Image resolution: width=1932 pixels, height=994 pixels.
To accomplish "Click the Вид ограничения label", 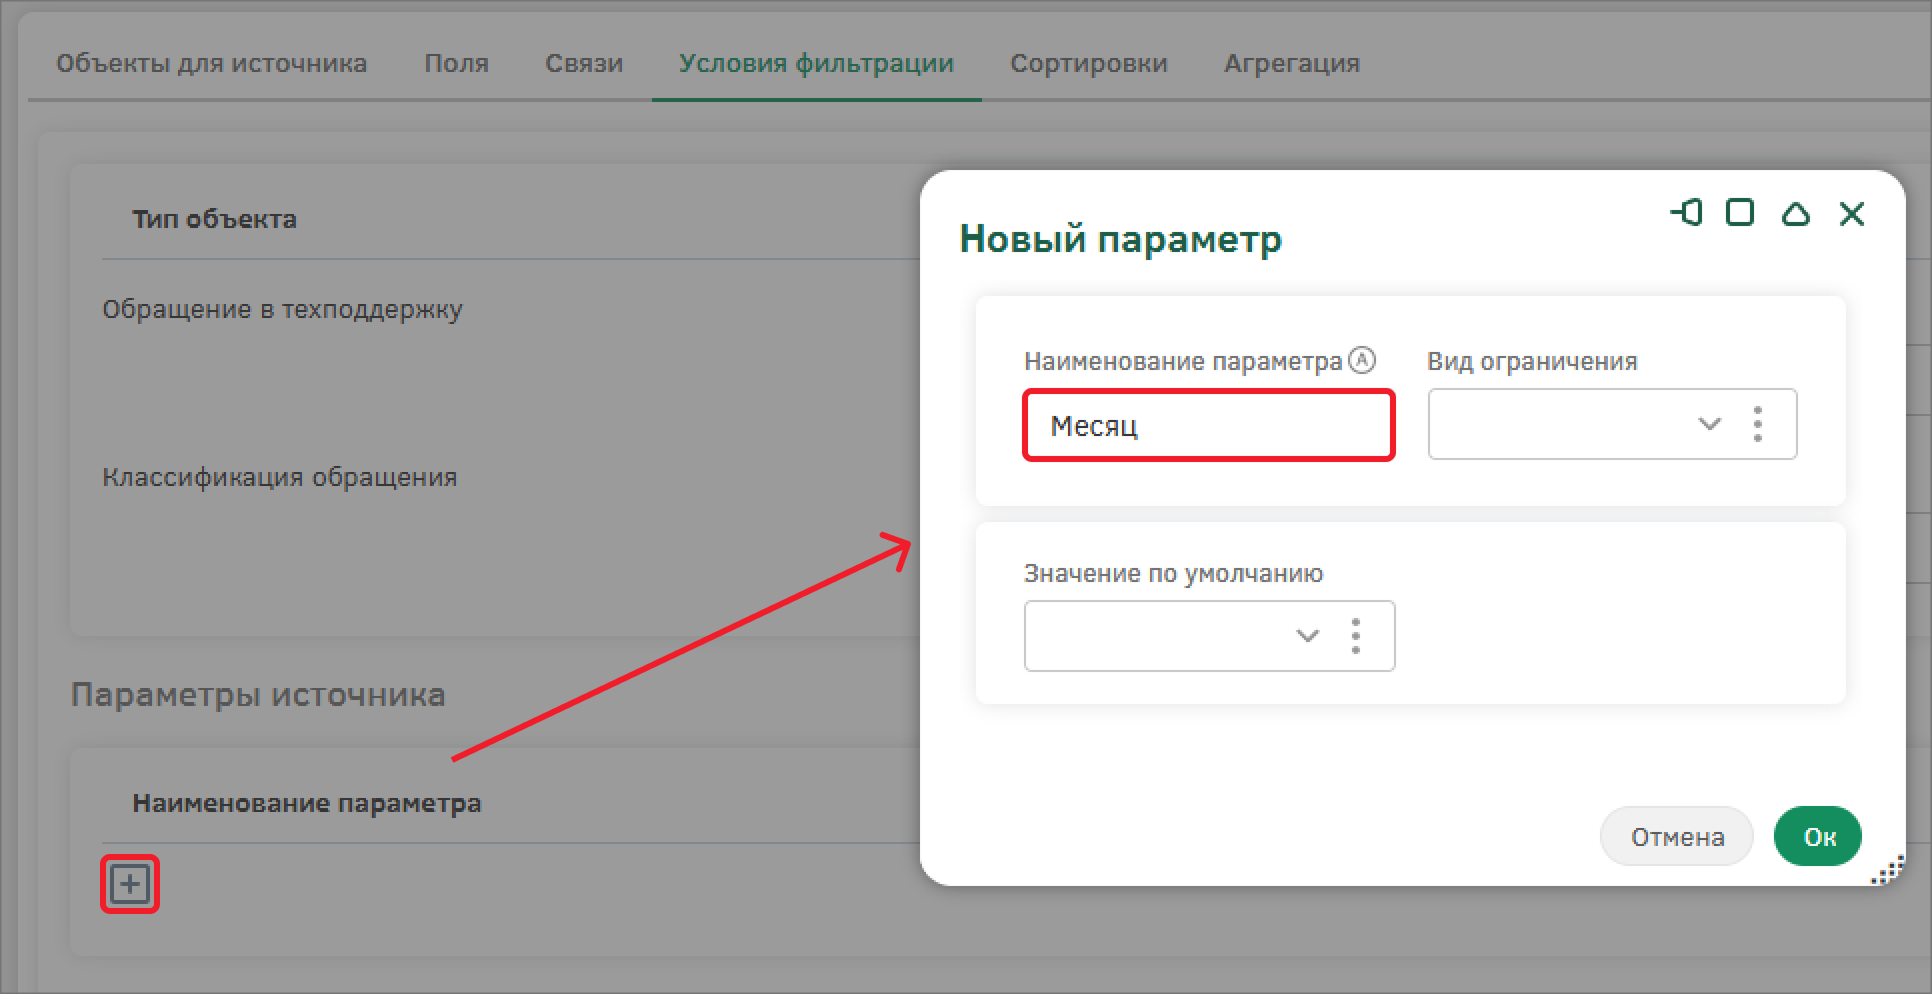I will (x=1532, y=361).
